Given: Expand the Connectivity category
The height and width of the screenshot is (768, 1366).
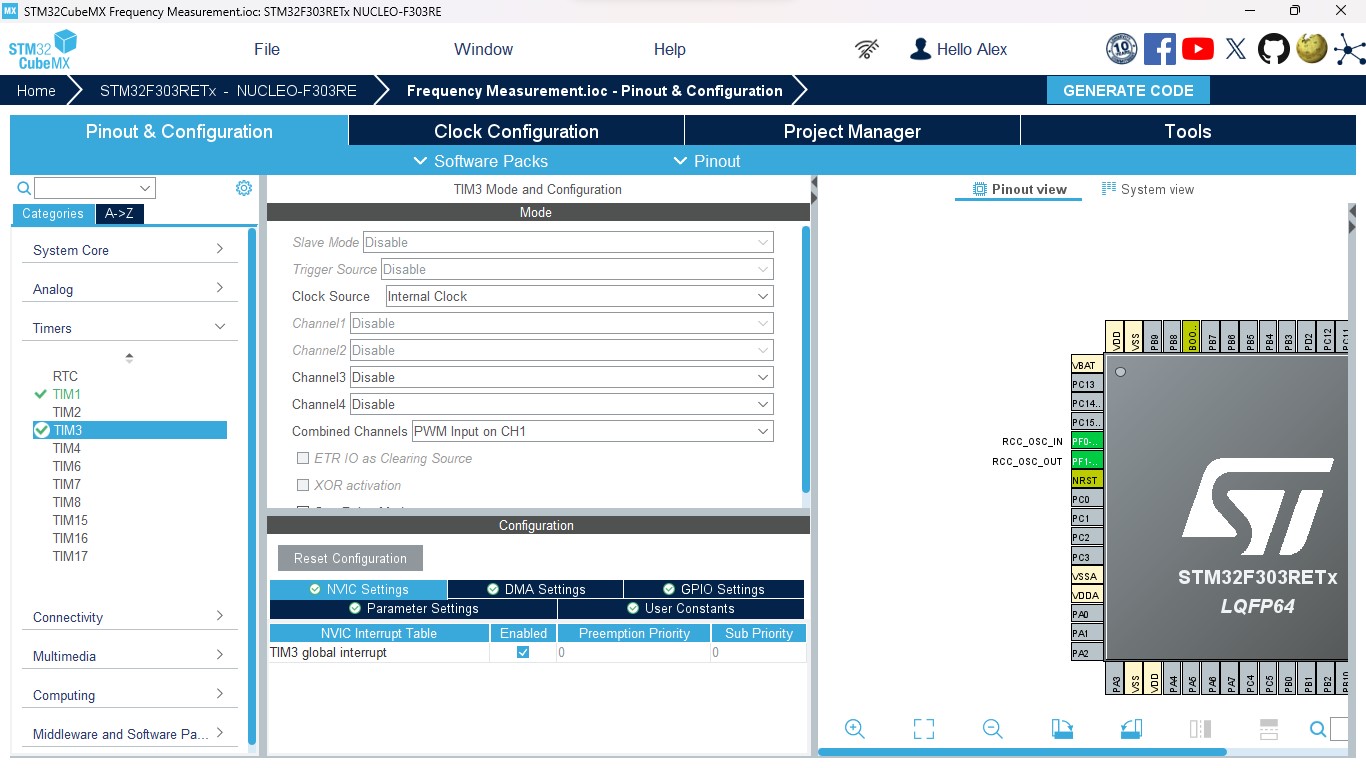Looking at the screenshot, I should point(129,617).
